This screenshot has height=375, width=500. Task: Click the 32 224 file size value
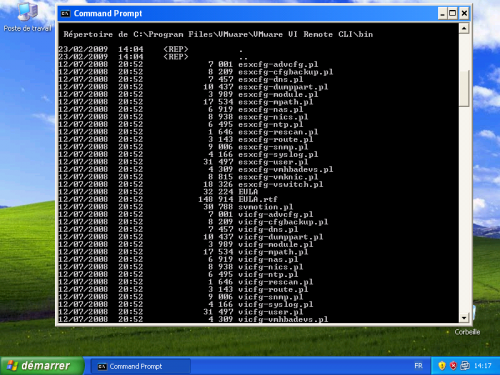(x=218, y=192)
